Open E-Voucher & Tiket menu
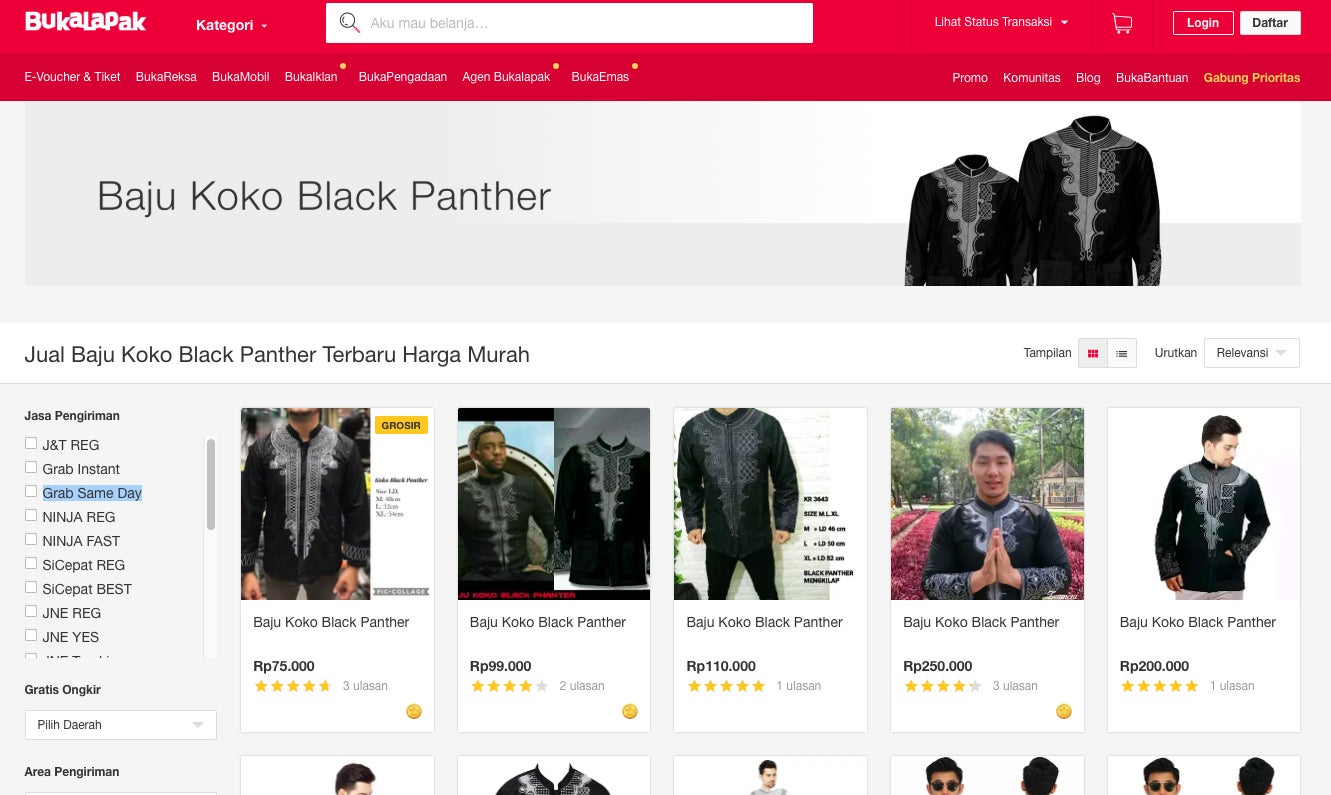Screen dimensions: 1331x795 pos(72,77)
